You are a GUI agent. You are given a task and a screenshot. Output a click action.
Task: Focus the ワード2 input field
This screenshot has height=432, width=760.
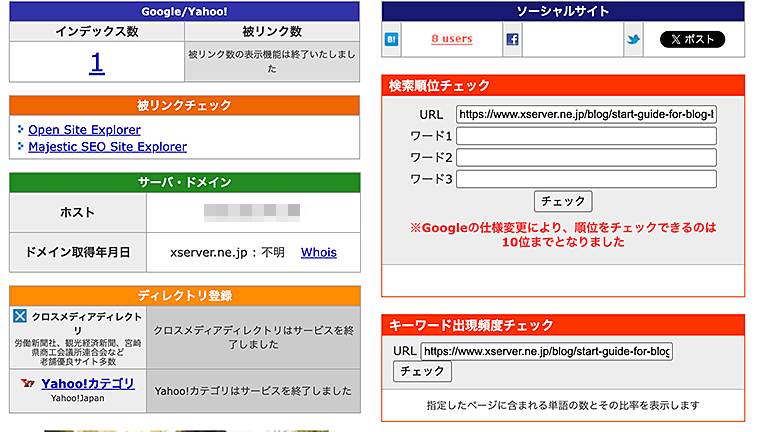586,157
